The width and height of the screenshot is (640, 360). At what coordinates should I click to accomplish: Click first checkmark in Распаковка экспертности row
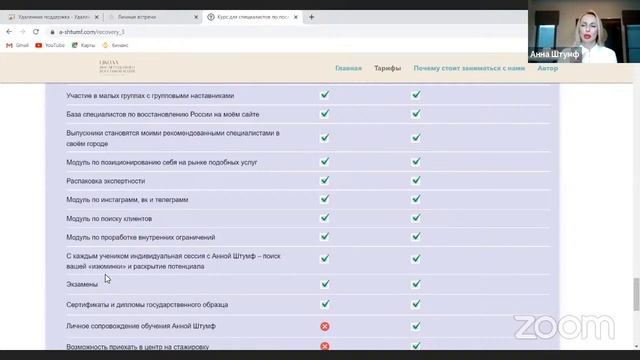pyautogui.click(x=325, y=180)
